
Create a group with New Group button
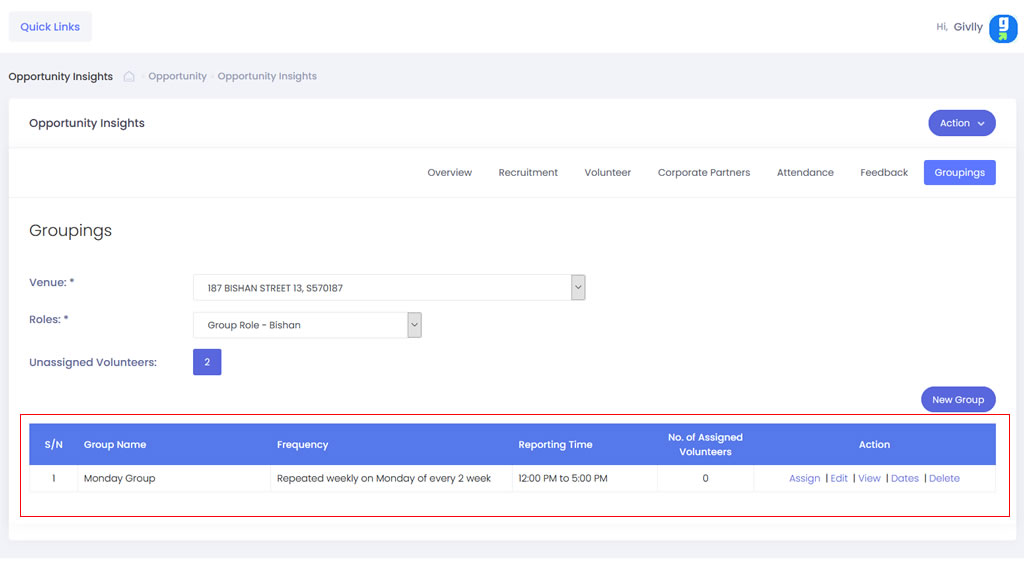[957, 400]
